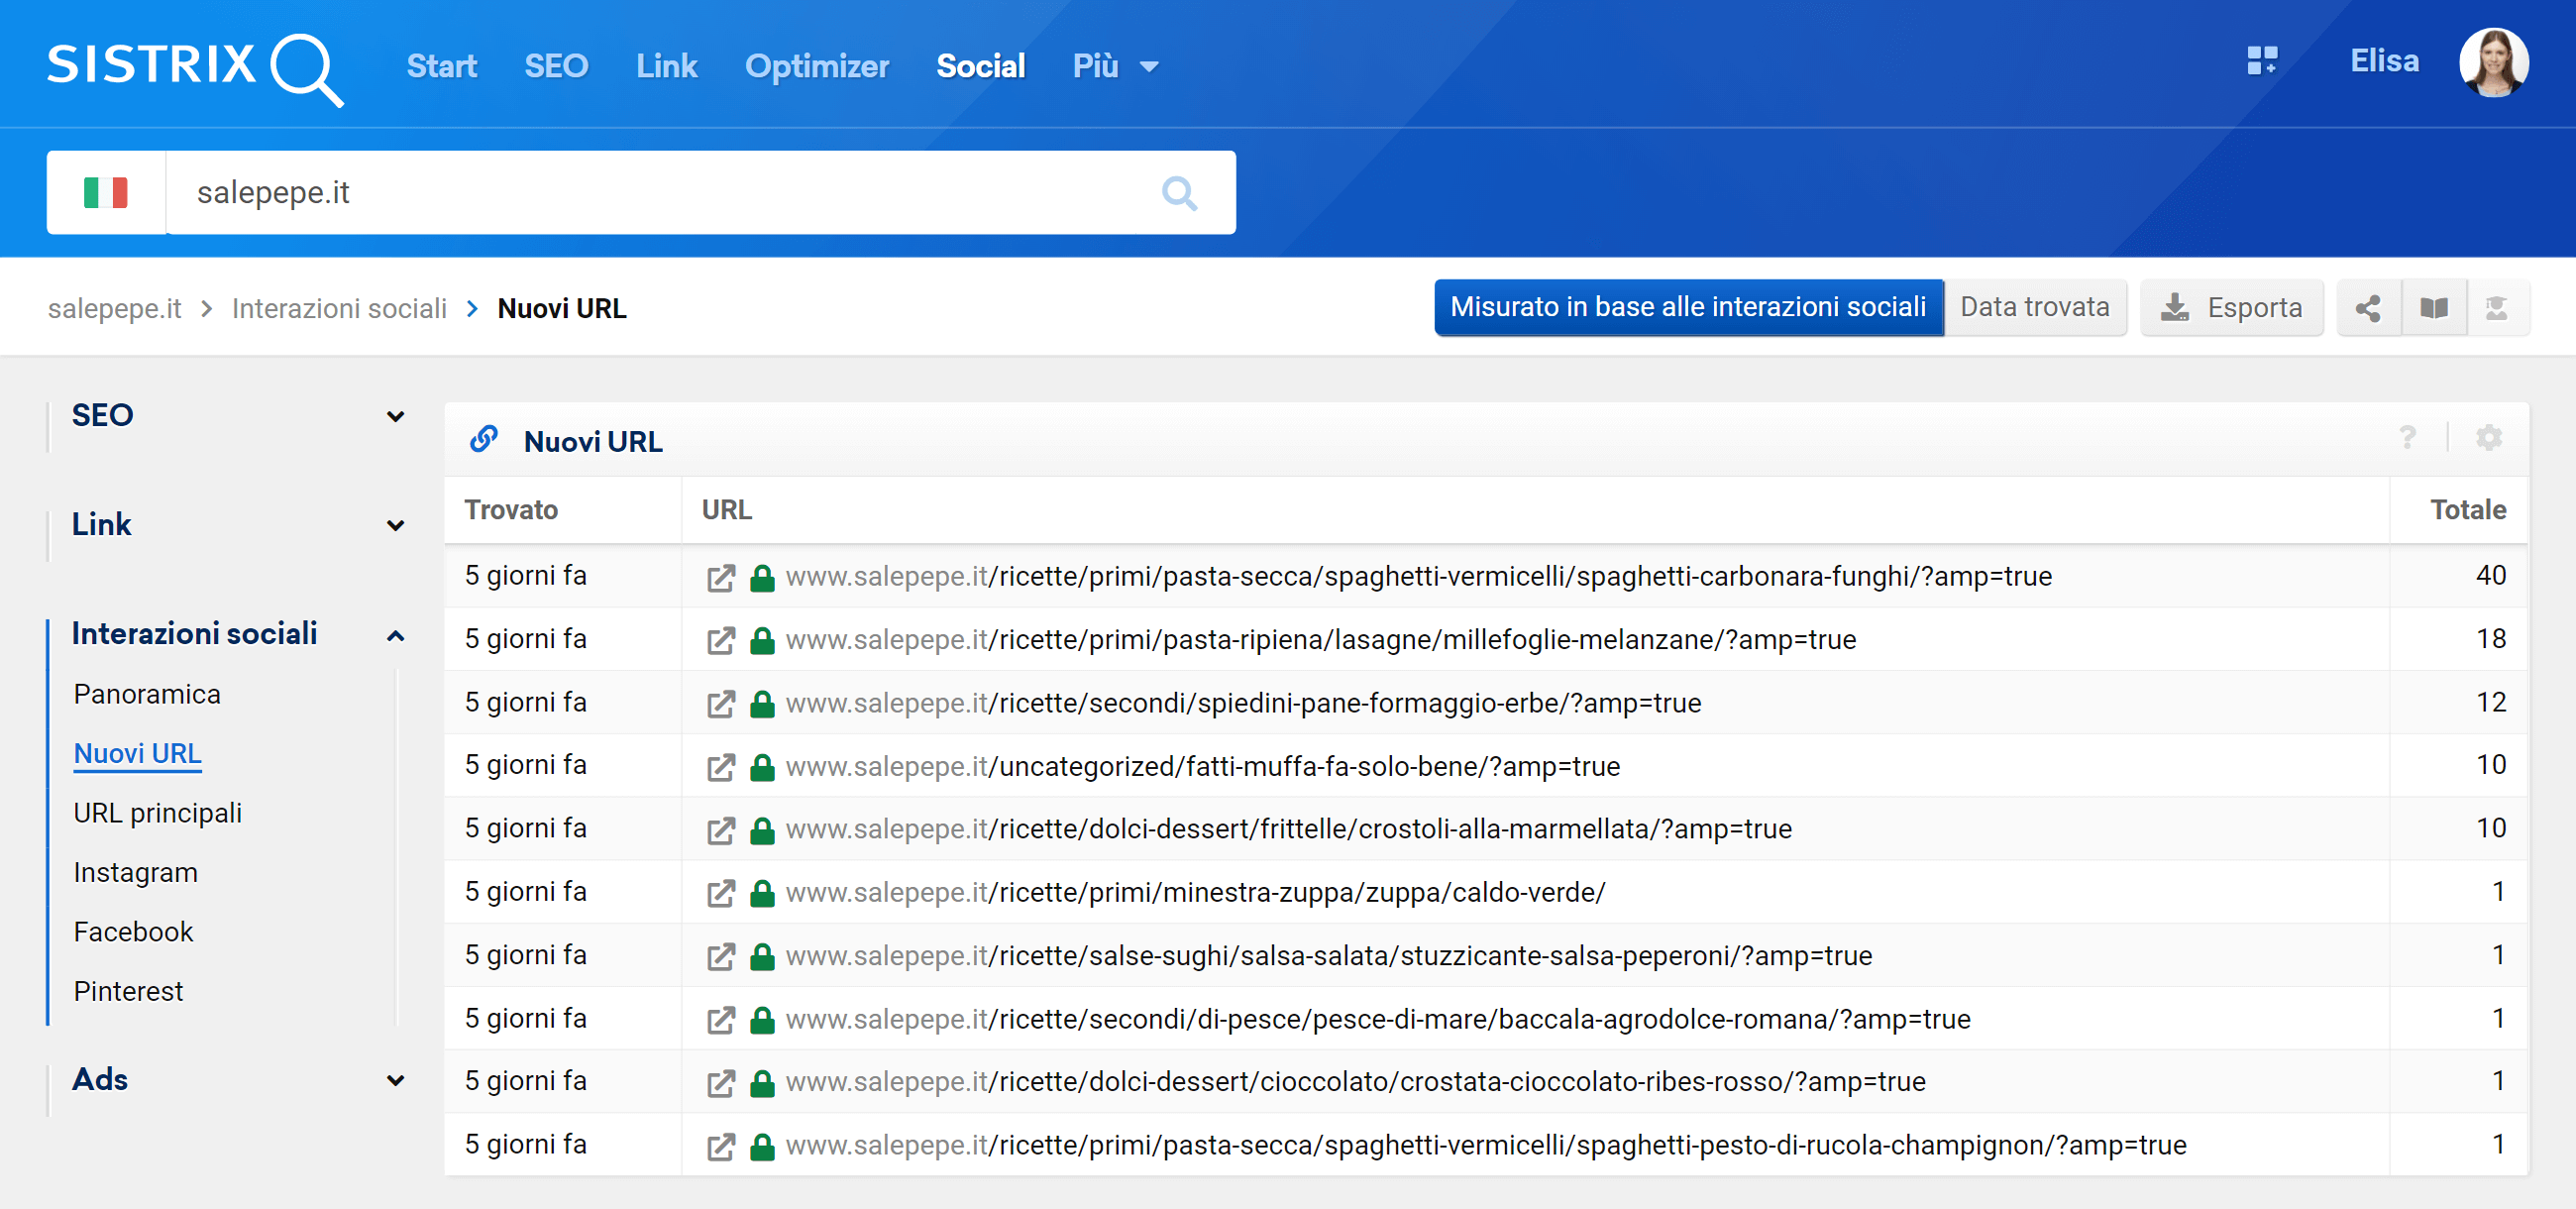The height and width of the screenshot is (1209, 2576).
Task: Open the spaghetti-carbonara-funghi URL link
Action: point(1418,577)
